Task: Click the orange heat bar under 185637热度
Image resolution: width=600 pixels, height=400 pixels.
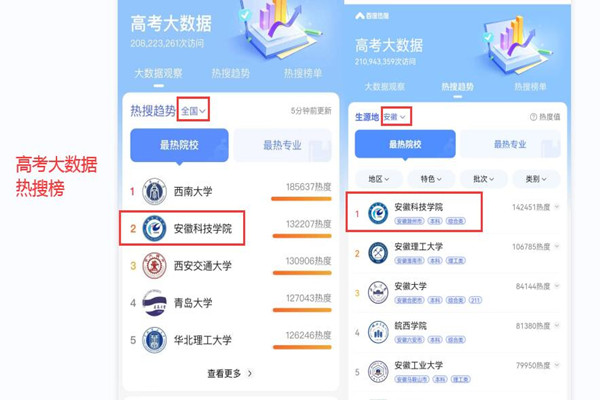Action: pyautogui.click(x=301, y=199)
